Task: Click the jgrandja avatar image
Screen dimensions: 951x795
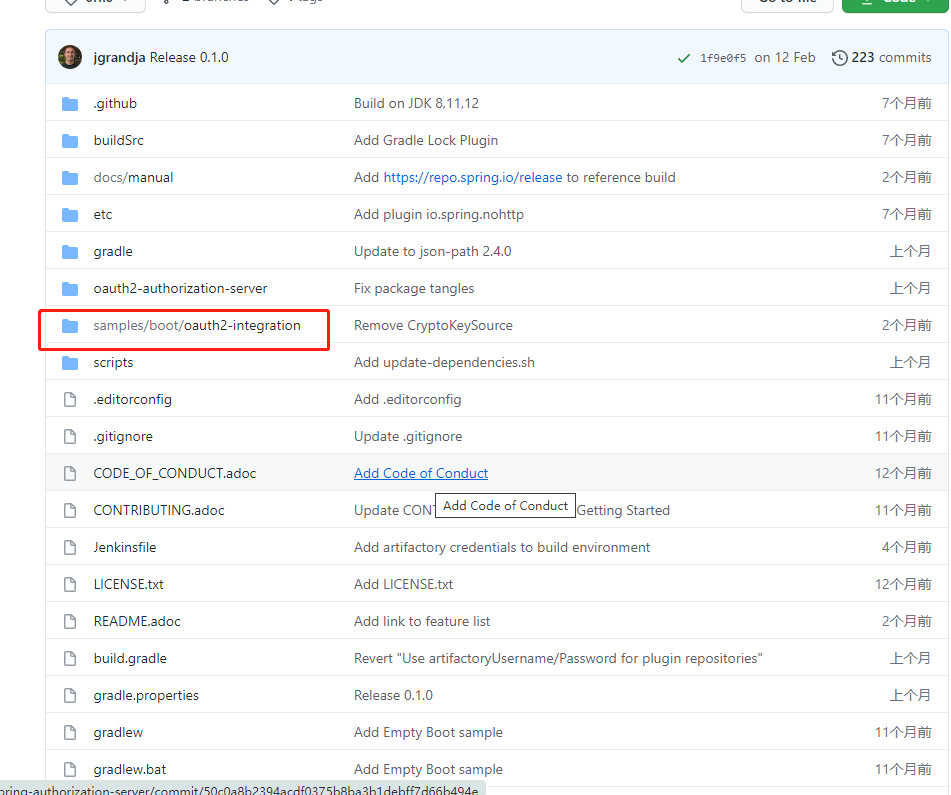Action: [x=70, y=57]
